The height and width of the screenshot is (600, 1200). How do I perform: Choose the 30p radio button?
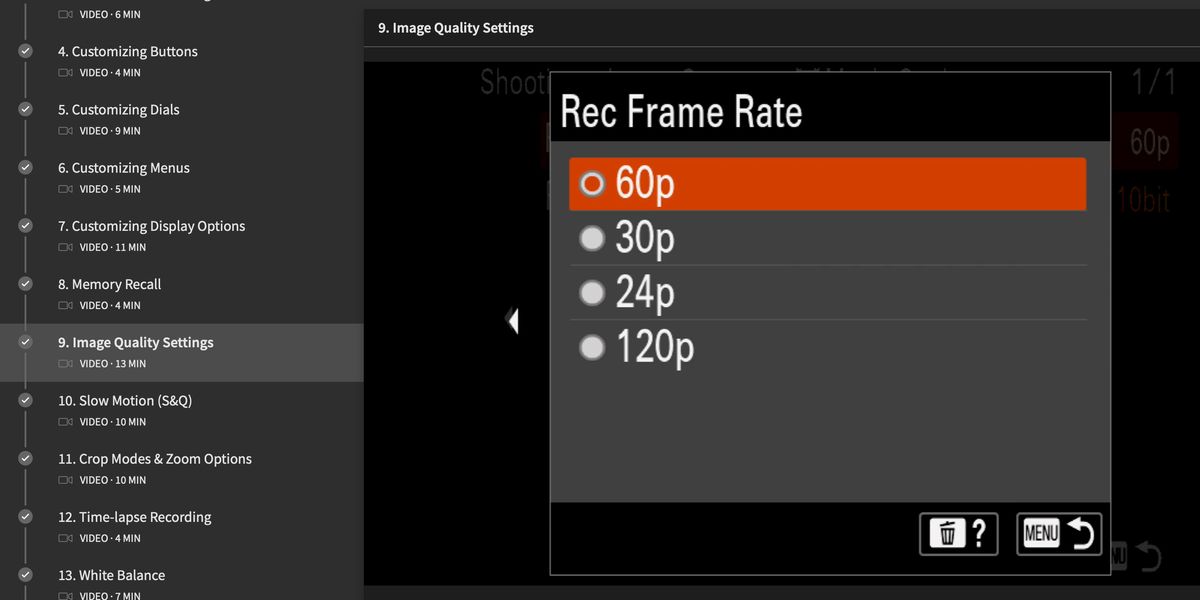pos(593,238)
